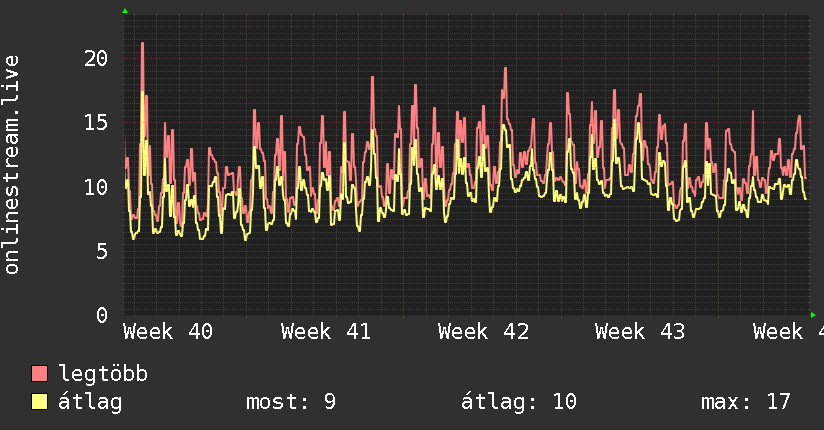This screenshot has height=430, width=824.
Task: Click the y-axis value 20
Action: 96,58
